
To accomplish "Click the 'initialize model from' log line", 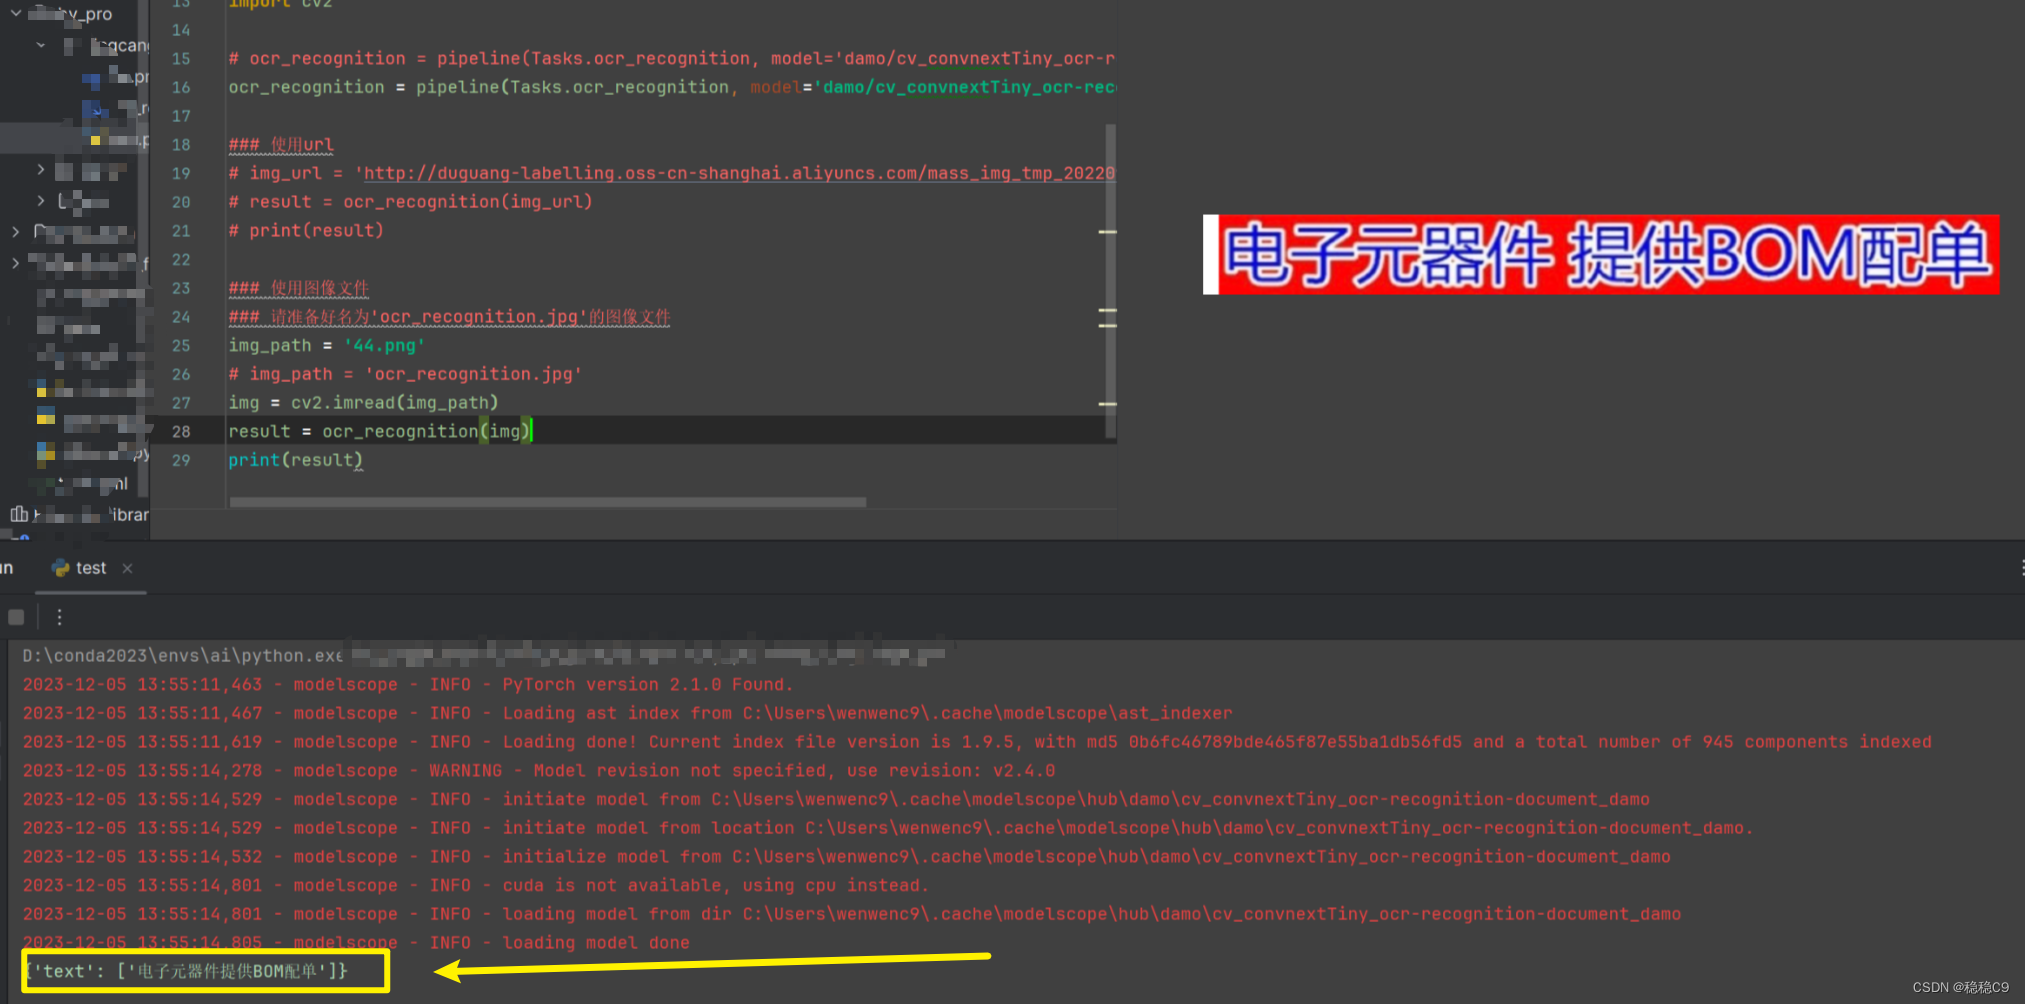I will 846,857.
